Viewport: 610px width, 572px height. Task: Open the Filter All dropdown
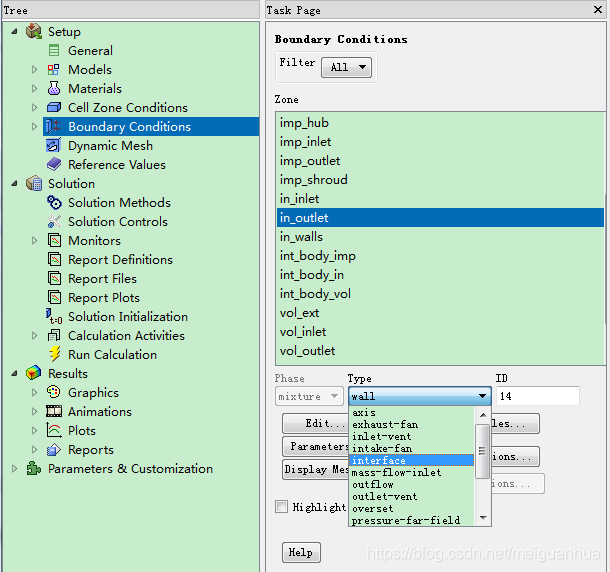(346, 67)
